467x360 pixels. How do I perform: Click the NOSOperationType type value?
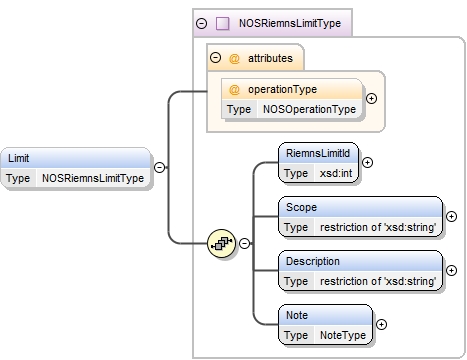coord(309,109)
